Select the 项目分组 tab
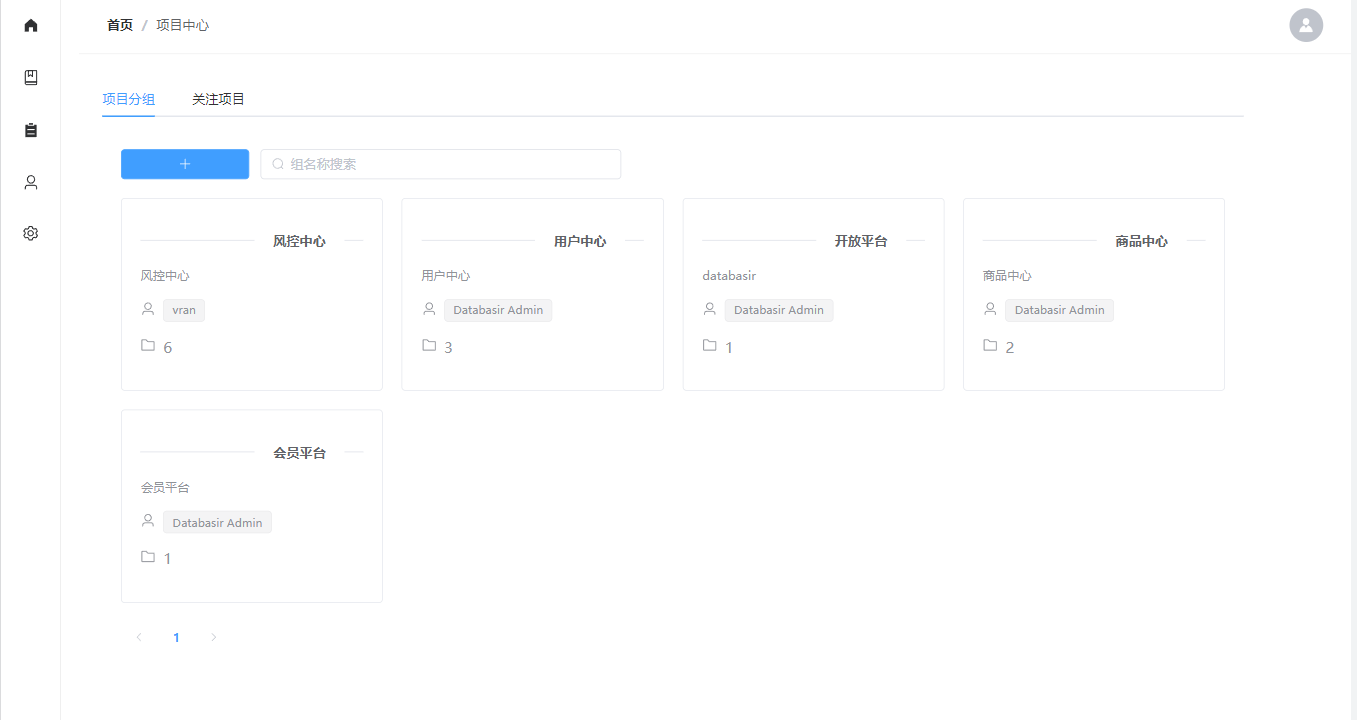 (x=128, y=99)
